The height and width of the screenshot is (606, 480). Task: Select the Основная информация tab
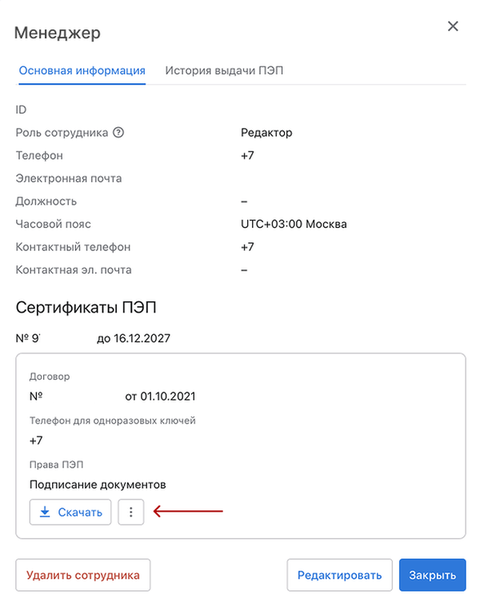click(82, 71)
